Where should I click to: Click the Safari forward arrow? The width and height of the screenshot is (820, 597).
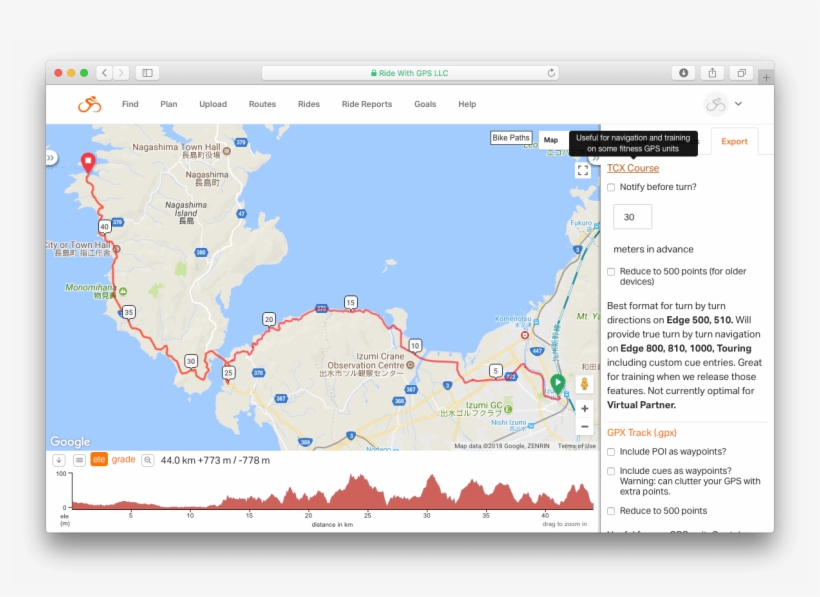(x=121, y=73)
